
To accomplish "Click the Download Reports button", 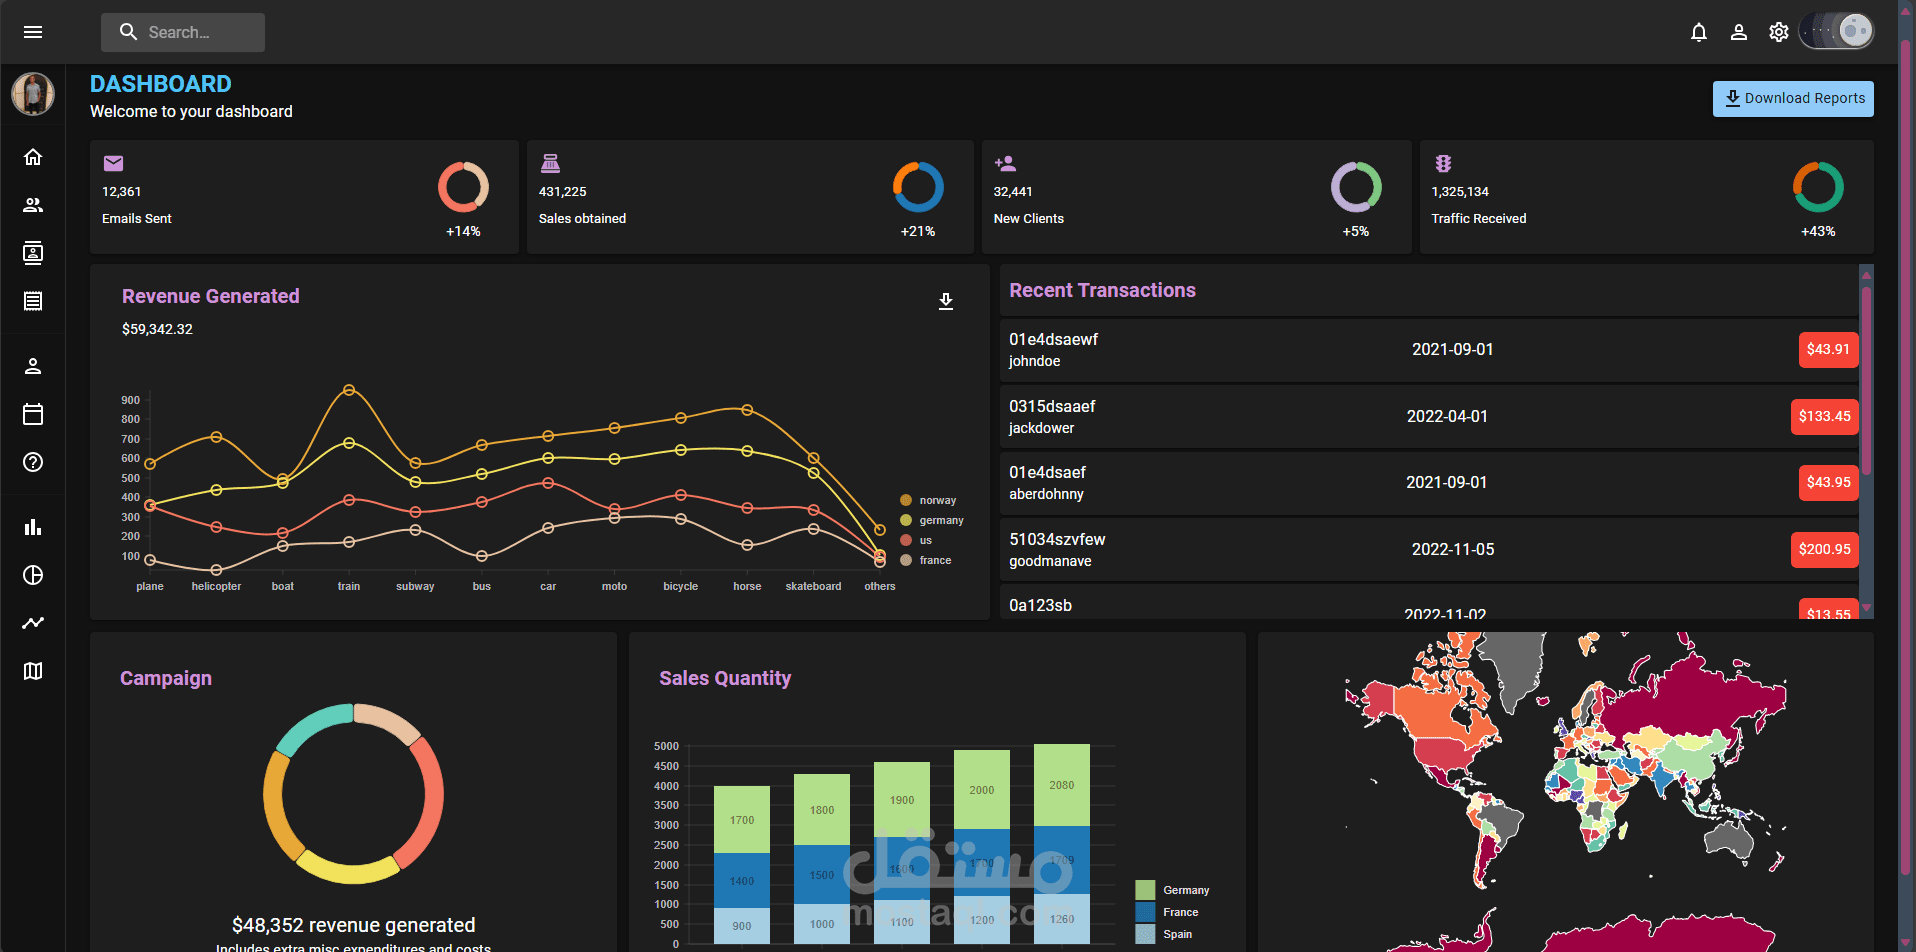I will coord(1793,98).
